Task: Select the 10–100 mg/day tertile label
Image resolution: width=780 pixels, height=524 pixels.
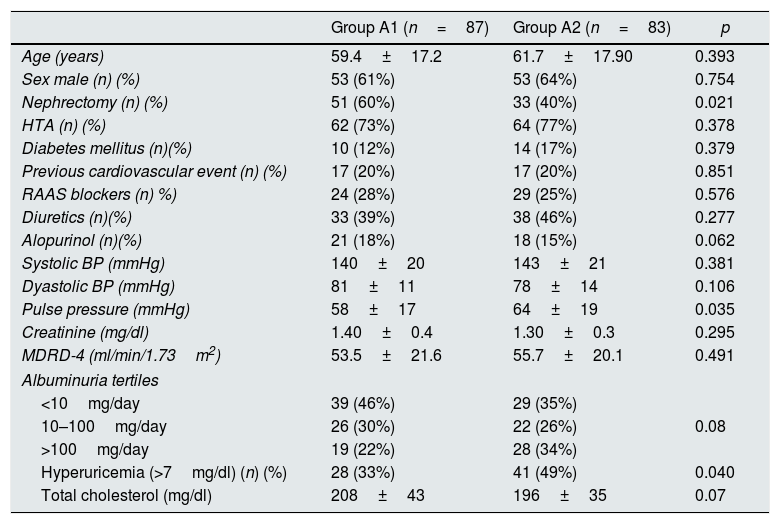Action: (104, 426)
